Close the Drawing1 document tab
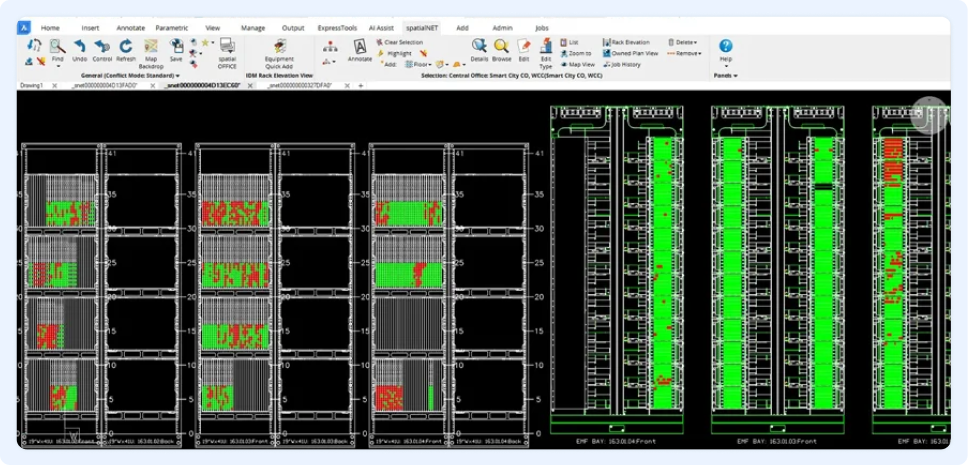 [x=54, y=86]
